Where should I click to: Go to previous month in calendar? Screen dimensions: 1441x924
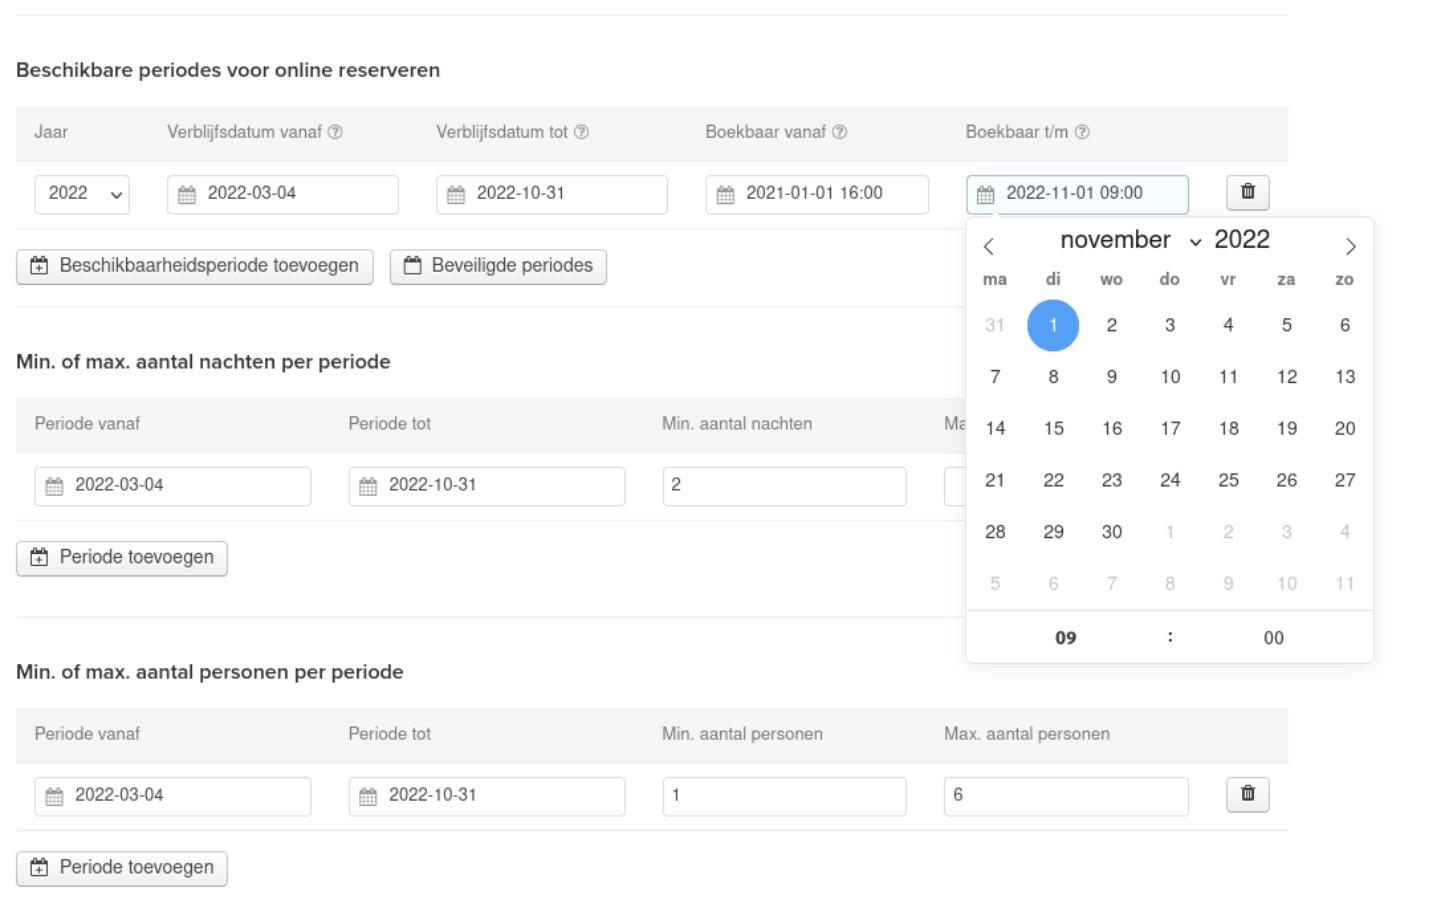(x=988, y=246)
